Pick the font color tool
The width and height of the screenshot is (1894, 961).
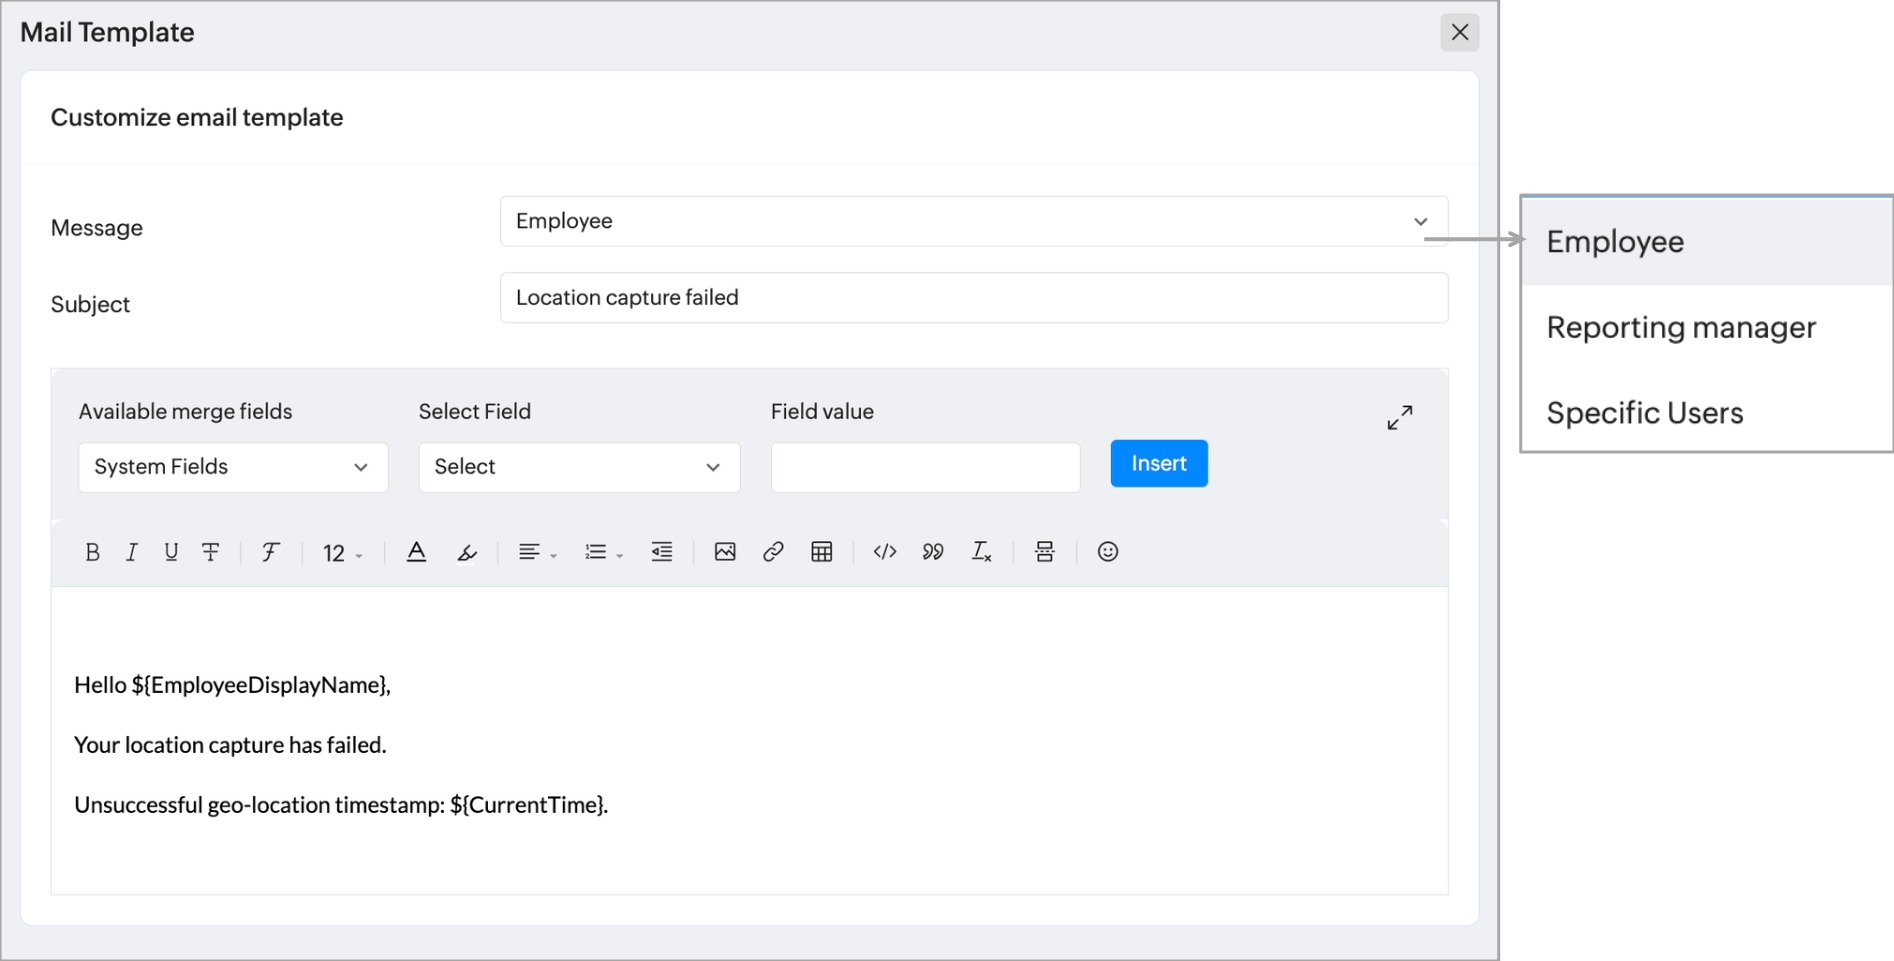(417, 552)
